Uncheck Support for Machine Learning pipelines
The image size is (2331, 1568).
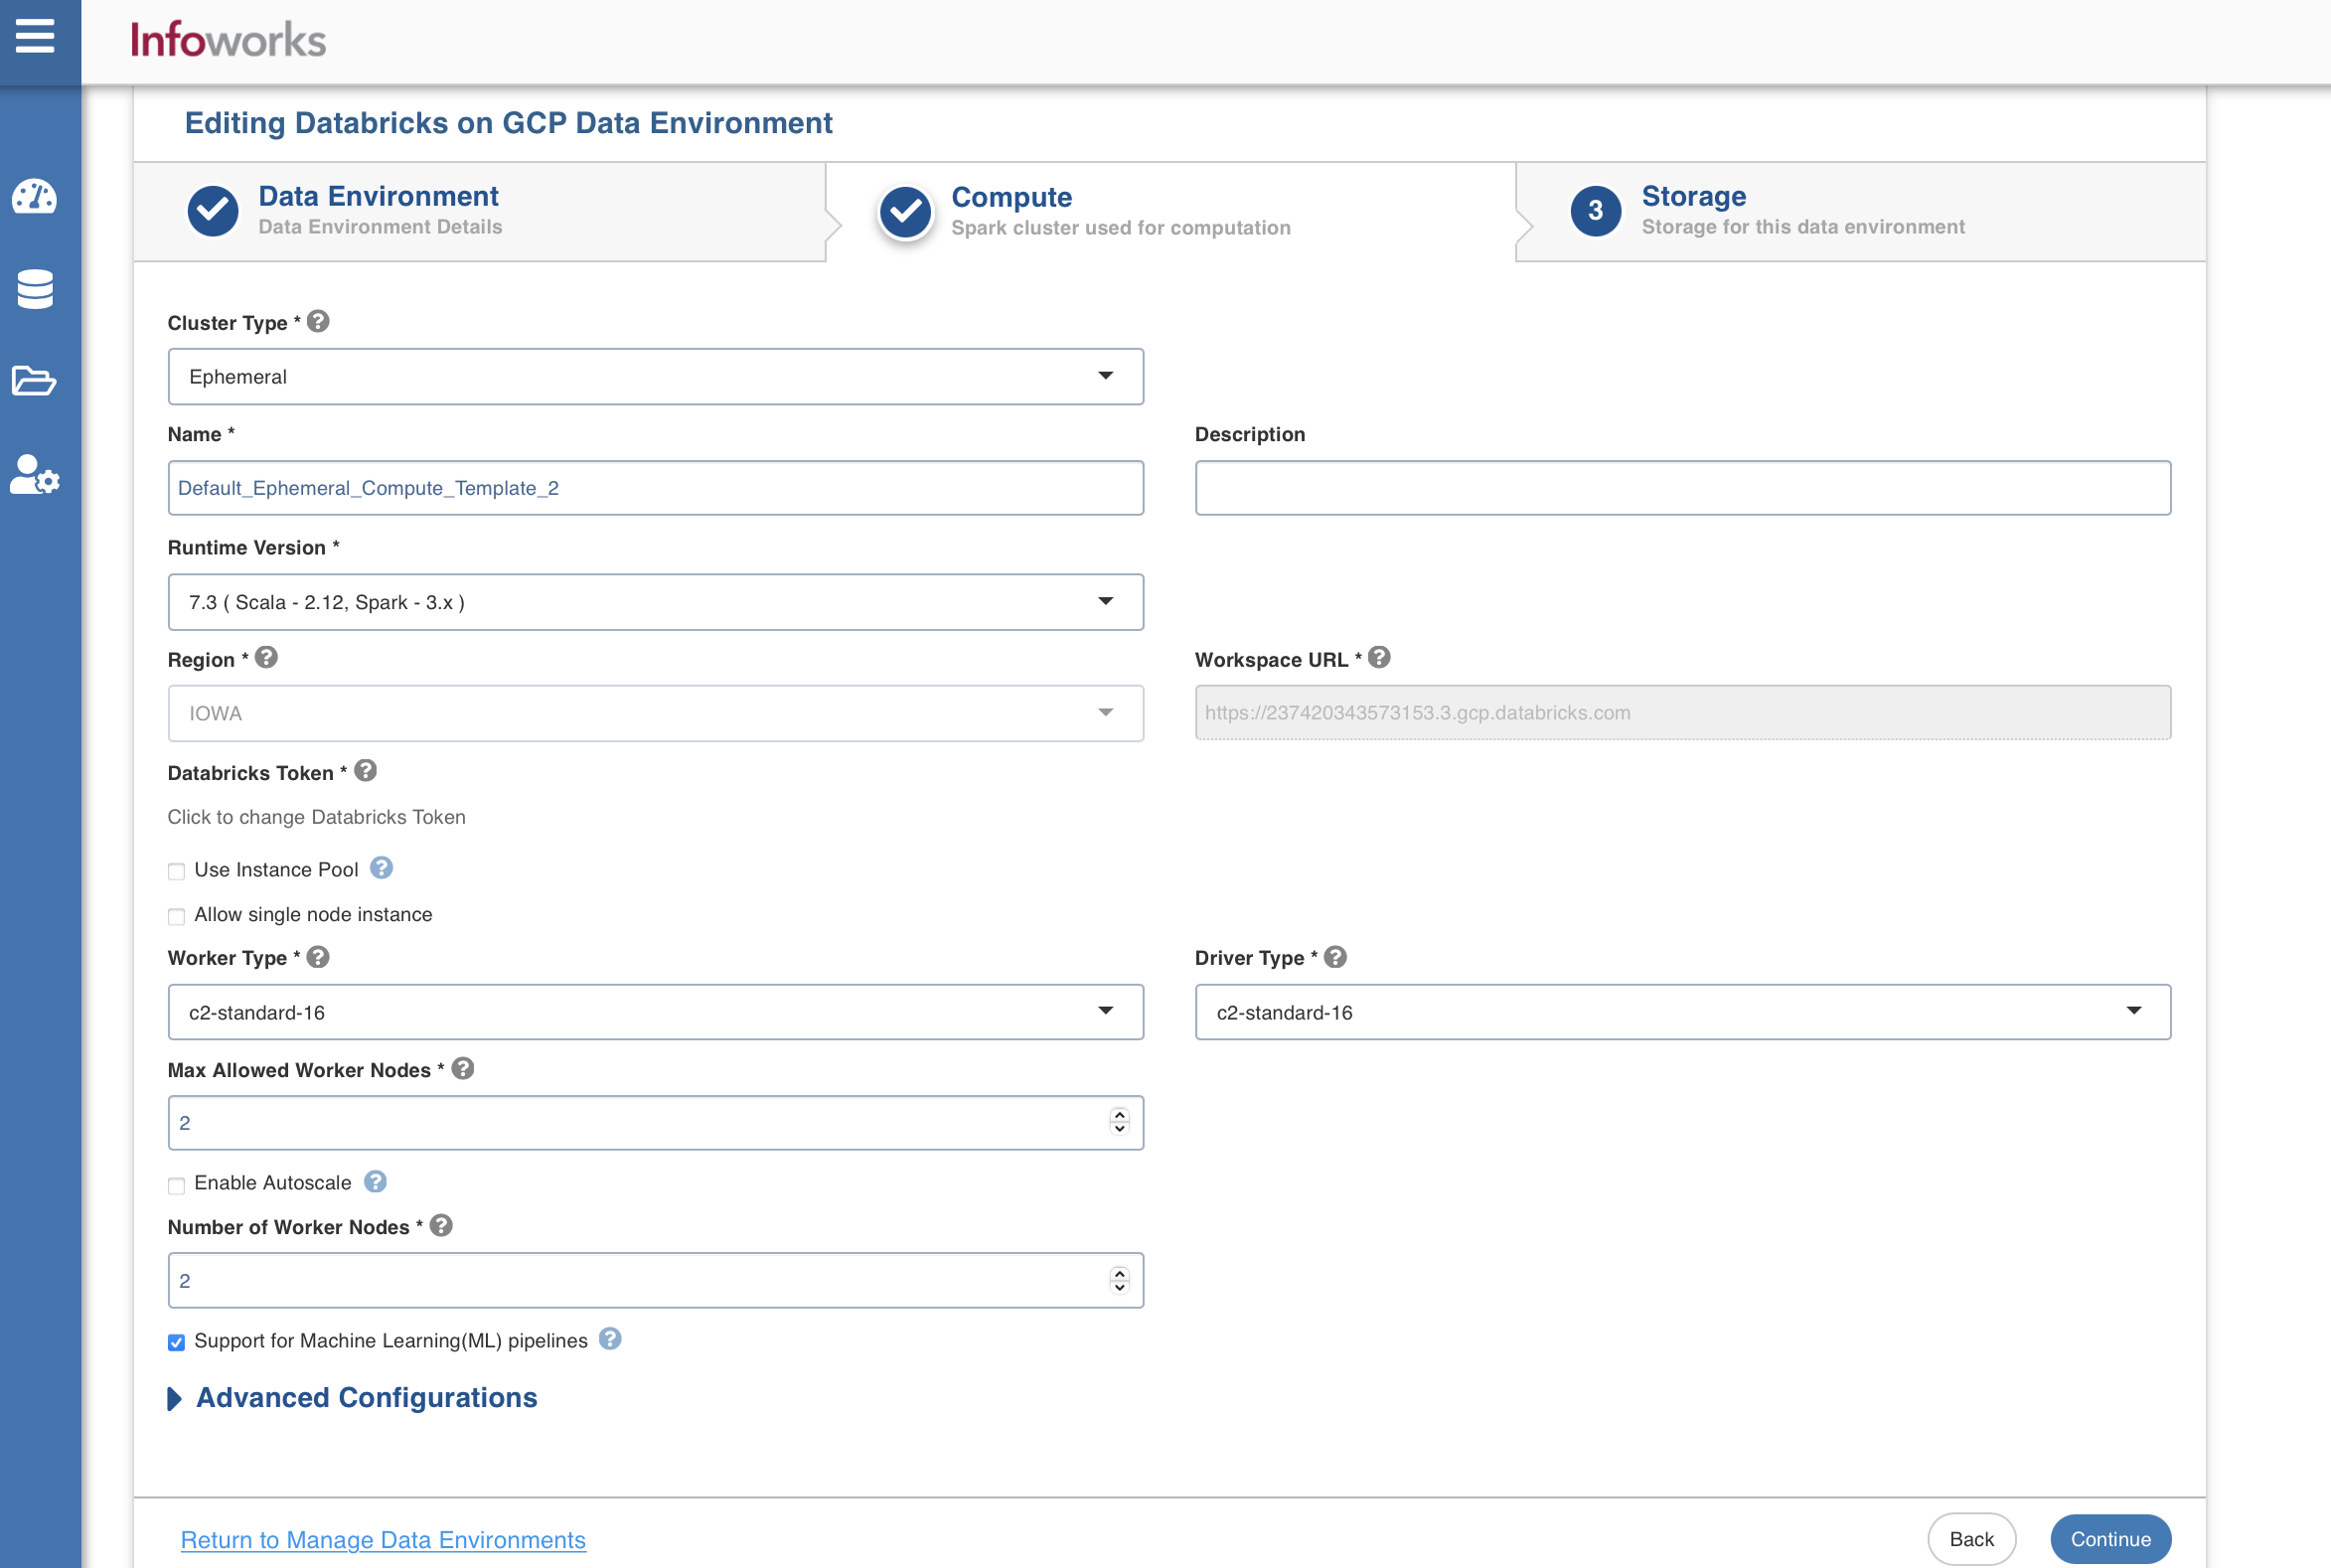click(x=177, y=1342)
